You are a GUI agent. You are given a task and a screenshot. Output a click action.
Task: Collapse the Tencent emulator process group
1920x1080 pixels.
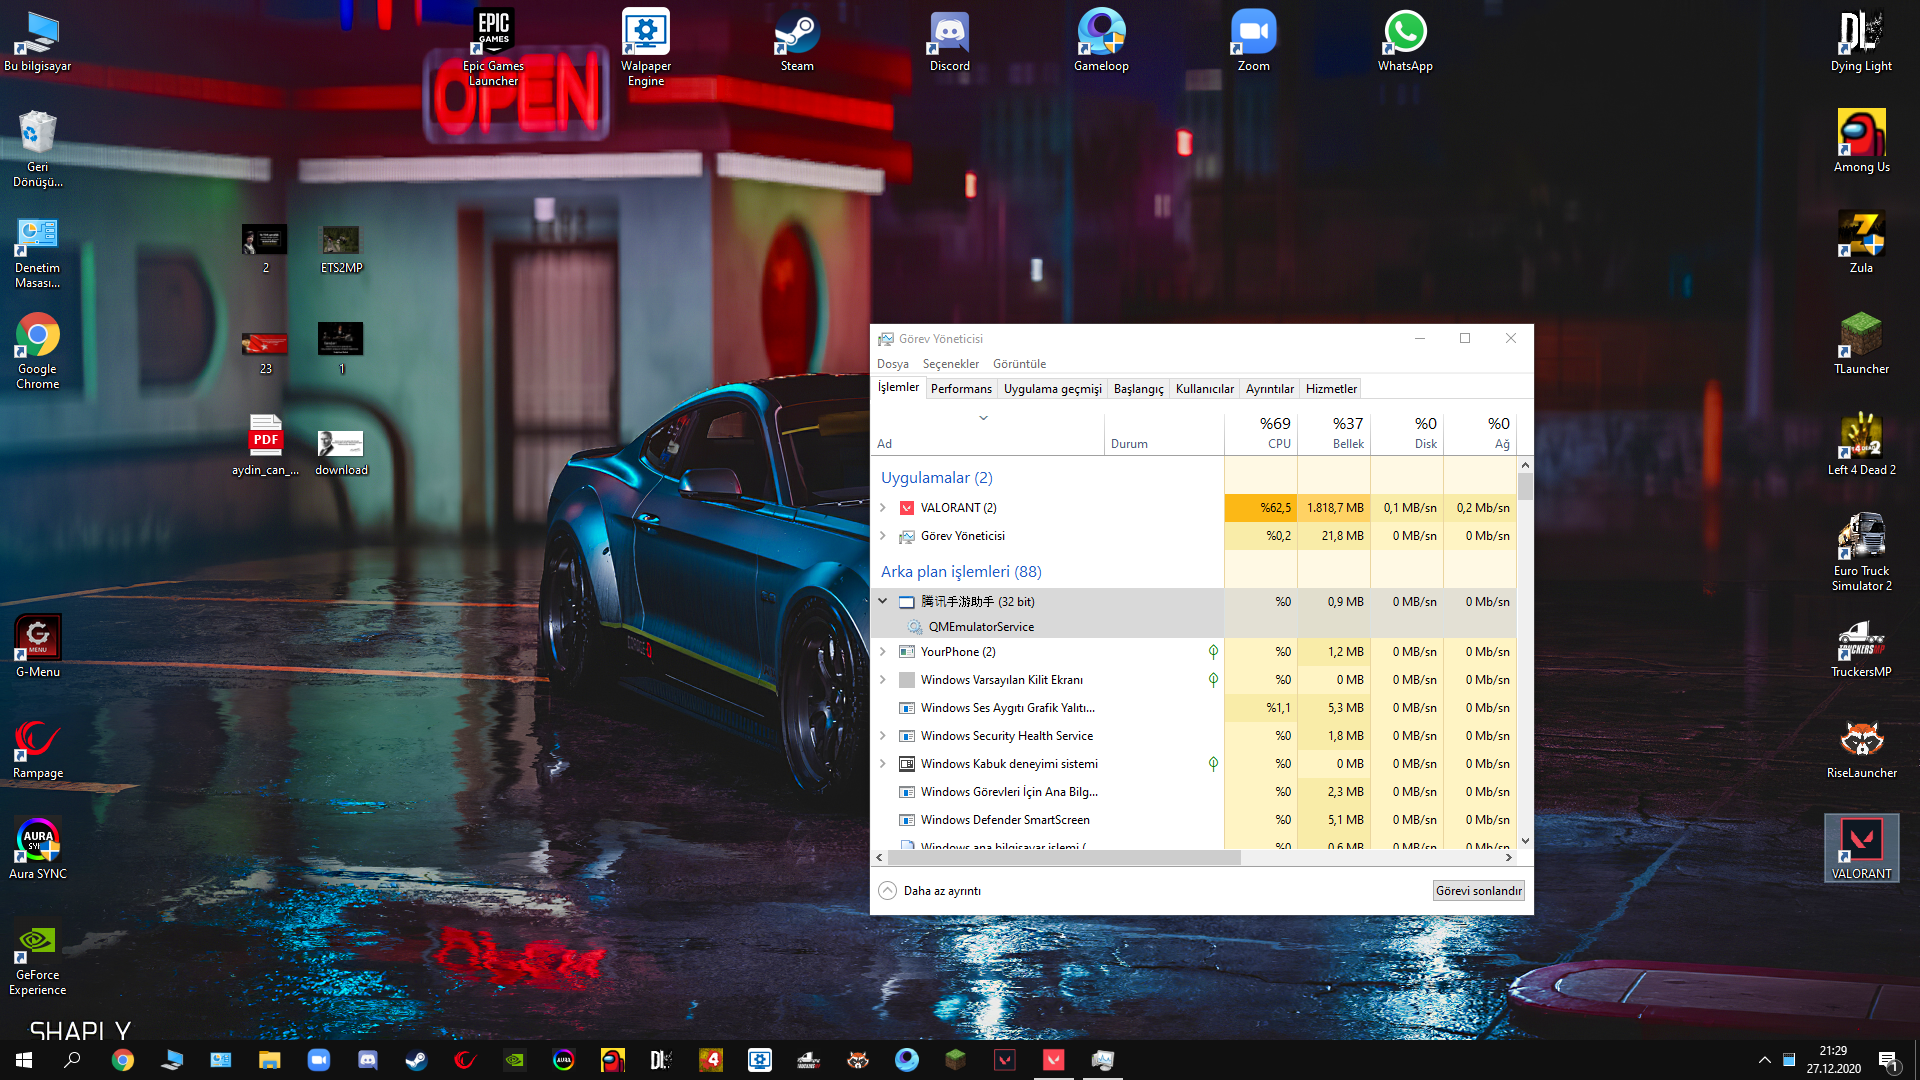click(883, 601)
